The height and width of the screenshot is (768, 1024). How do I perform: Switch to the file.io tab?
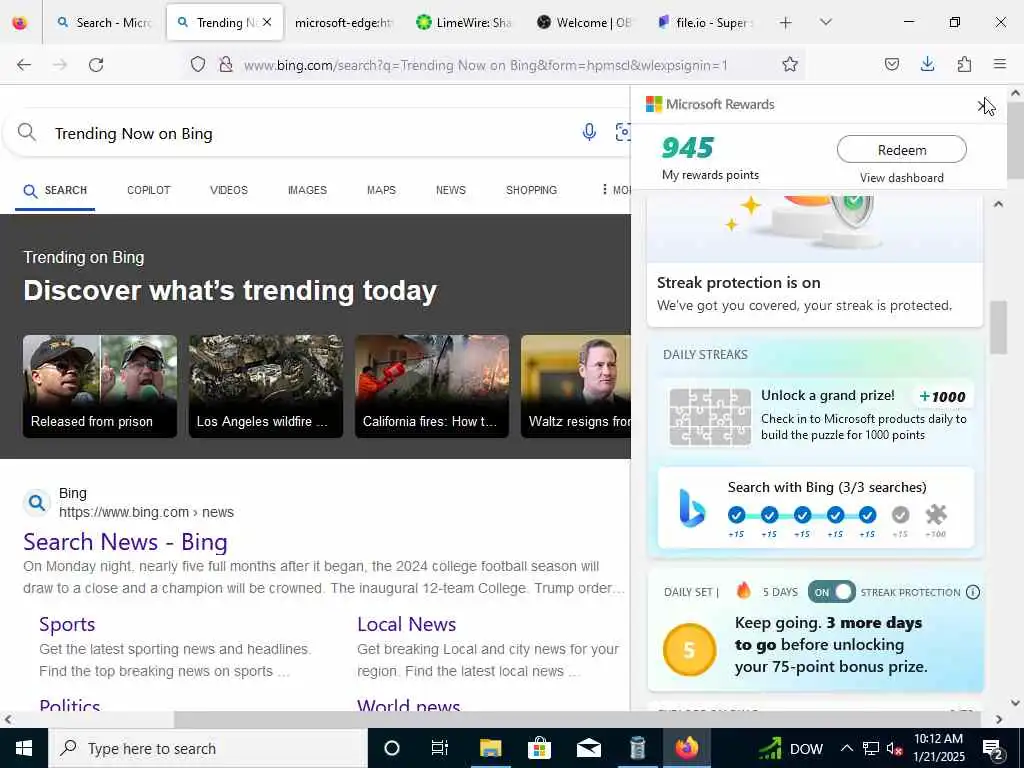(x=707, y=23)
